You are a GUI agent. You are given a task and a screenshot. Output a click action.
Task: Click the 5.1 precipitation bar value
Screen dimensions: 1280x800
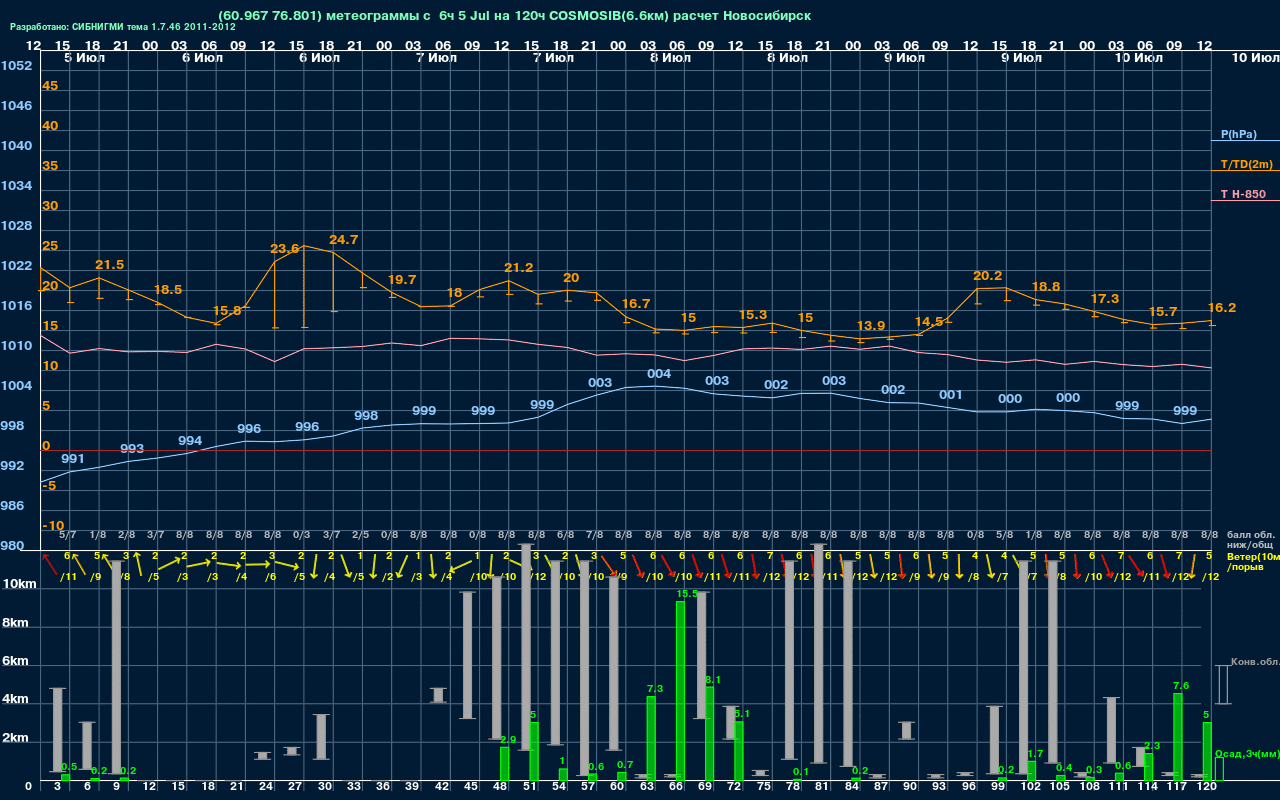point(742,714)
